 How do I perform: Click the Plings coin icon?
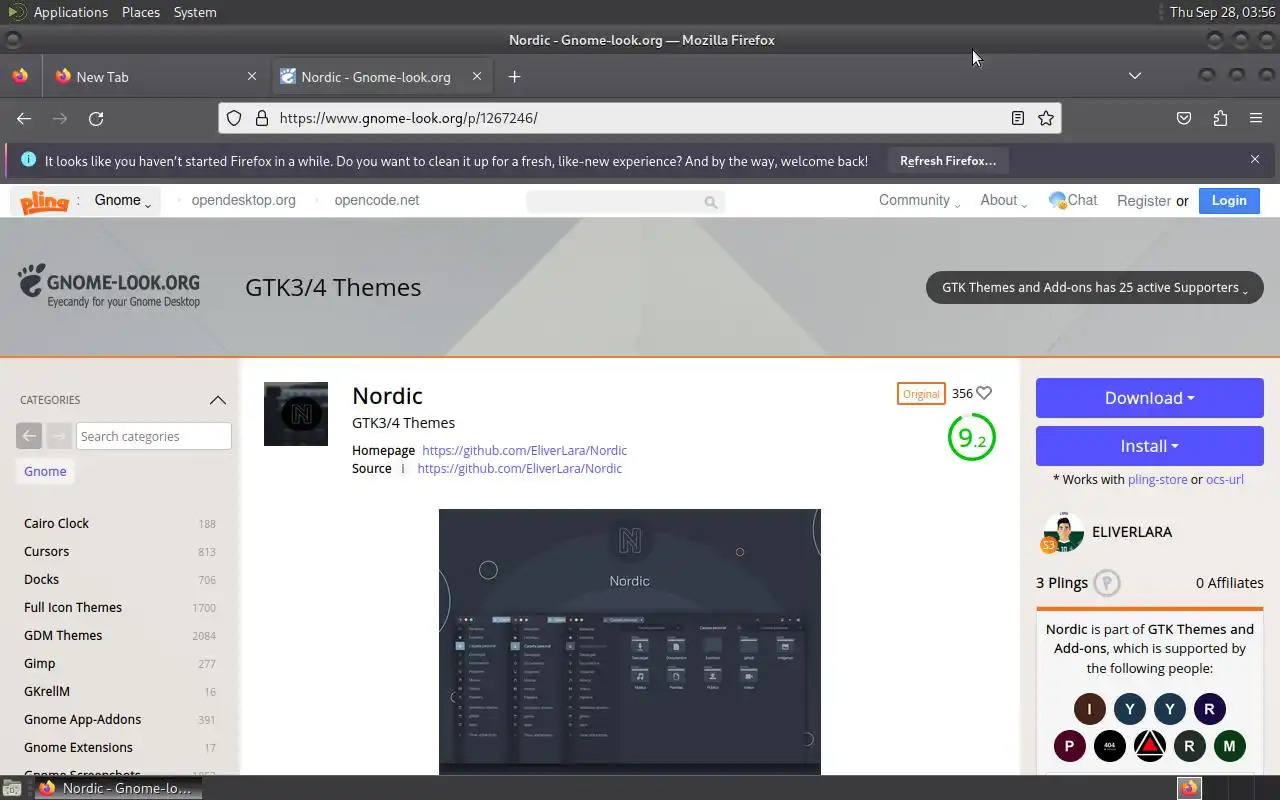[1107, 583]
